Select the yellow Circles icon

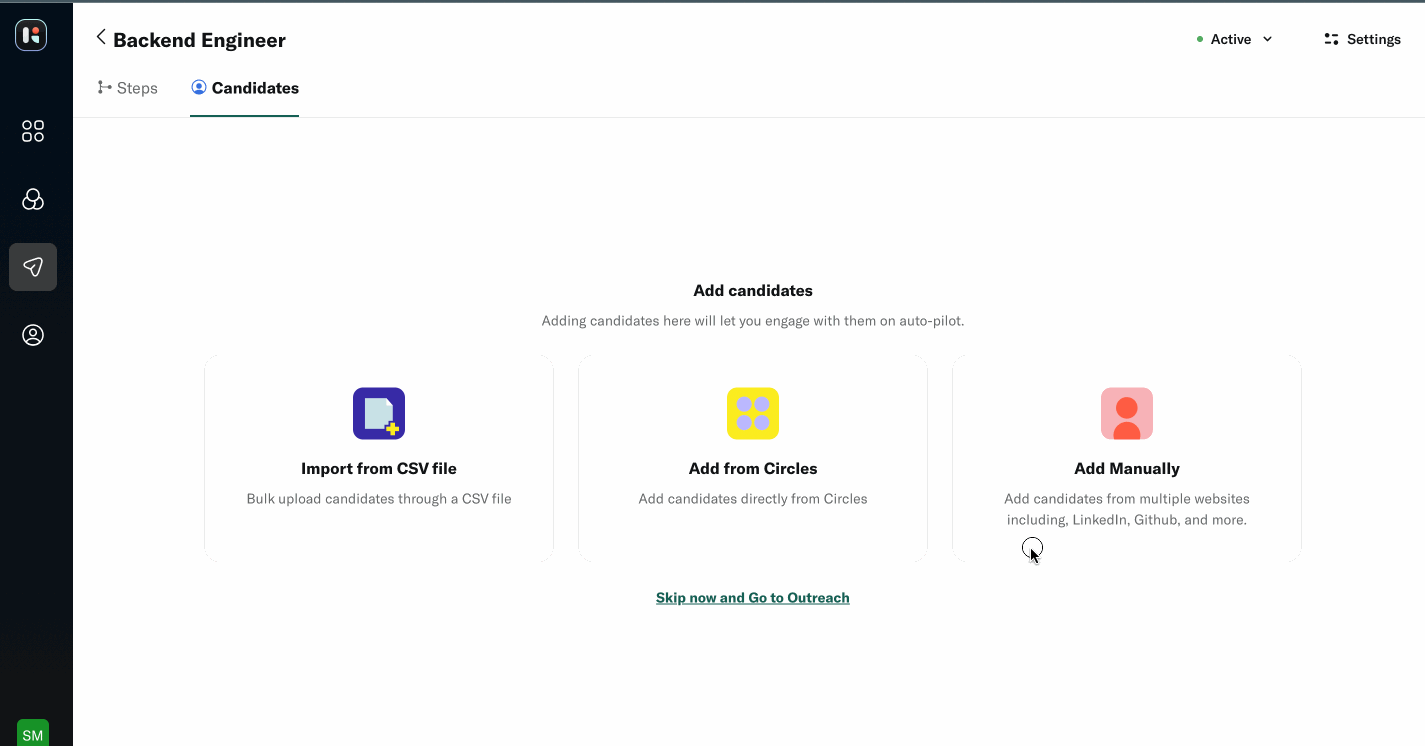pyautogui.click(x=752, y=413)
